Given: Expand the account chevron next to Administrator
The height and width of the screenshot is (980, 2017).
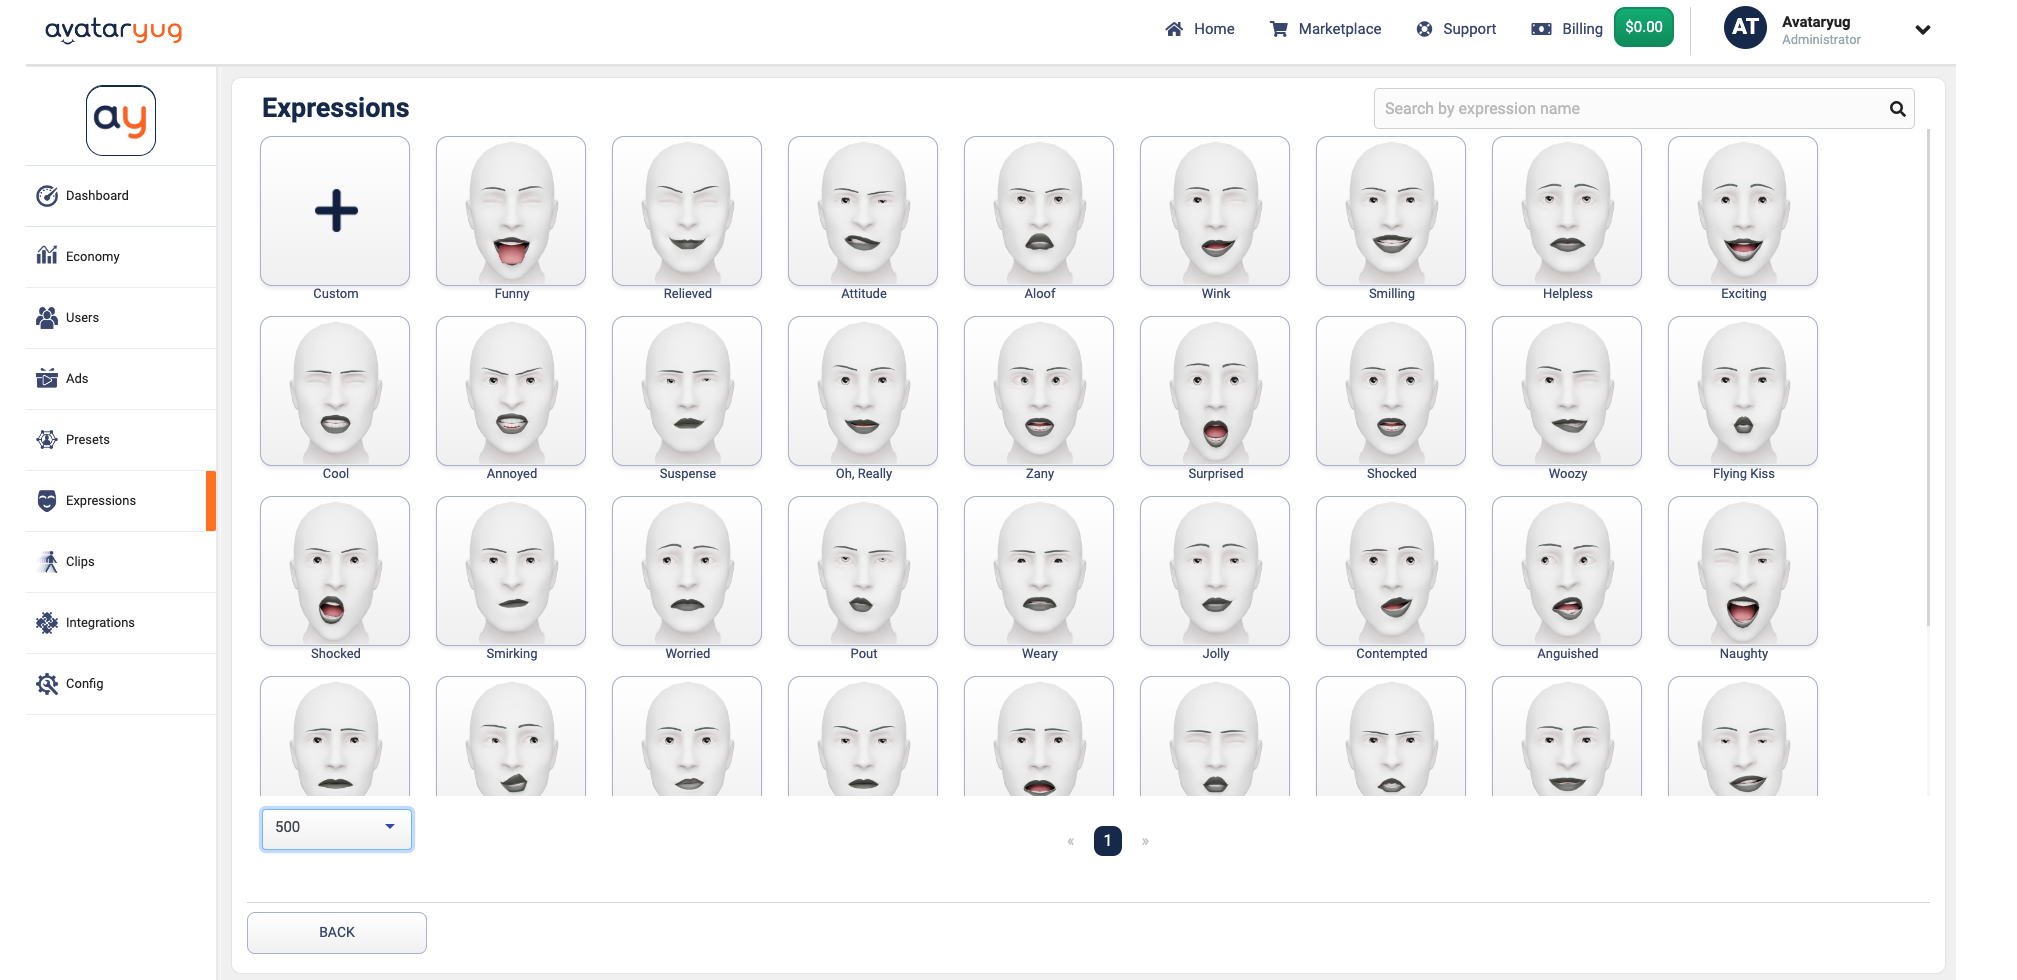Looking at the screenshot, I should click(x=1922, y=30).
